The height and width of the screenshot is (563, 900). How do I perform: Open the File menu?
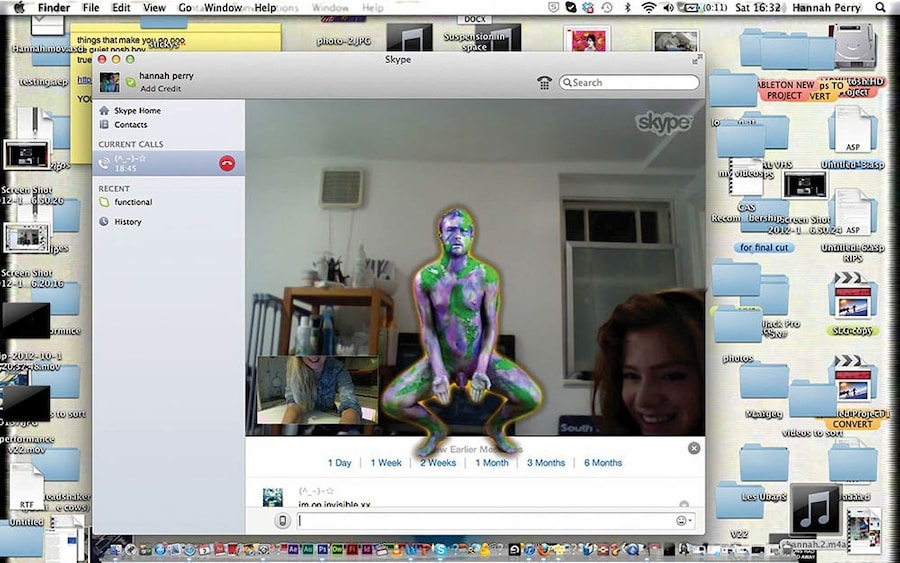point(91,8)
